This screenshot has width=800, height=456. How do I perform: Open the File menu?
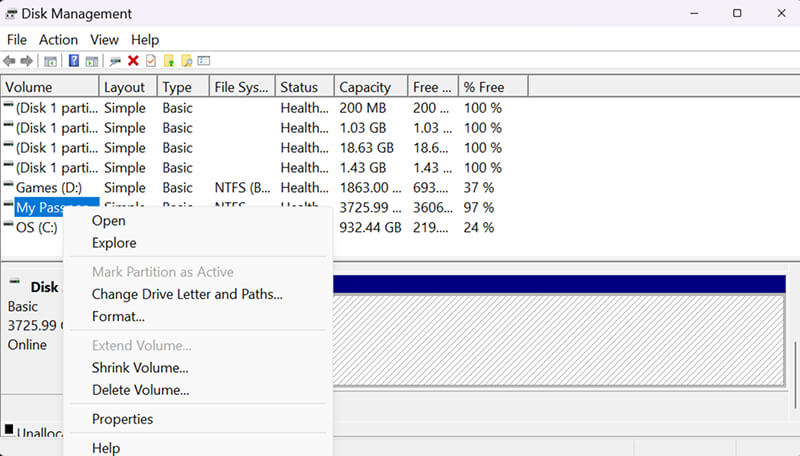click(x=17, y=40)
